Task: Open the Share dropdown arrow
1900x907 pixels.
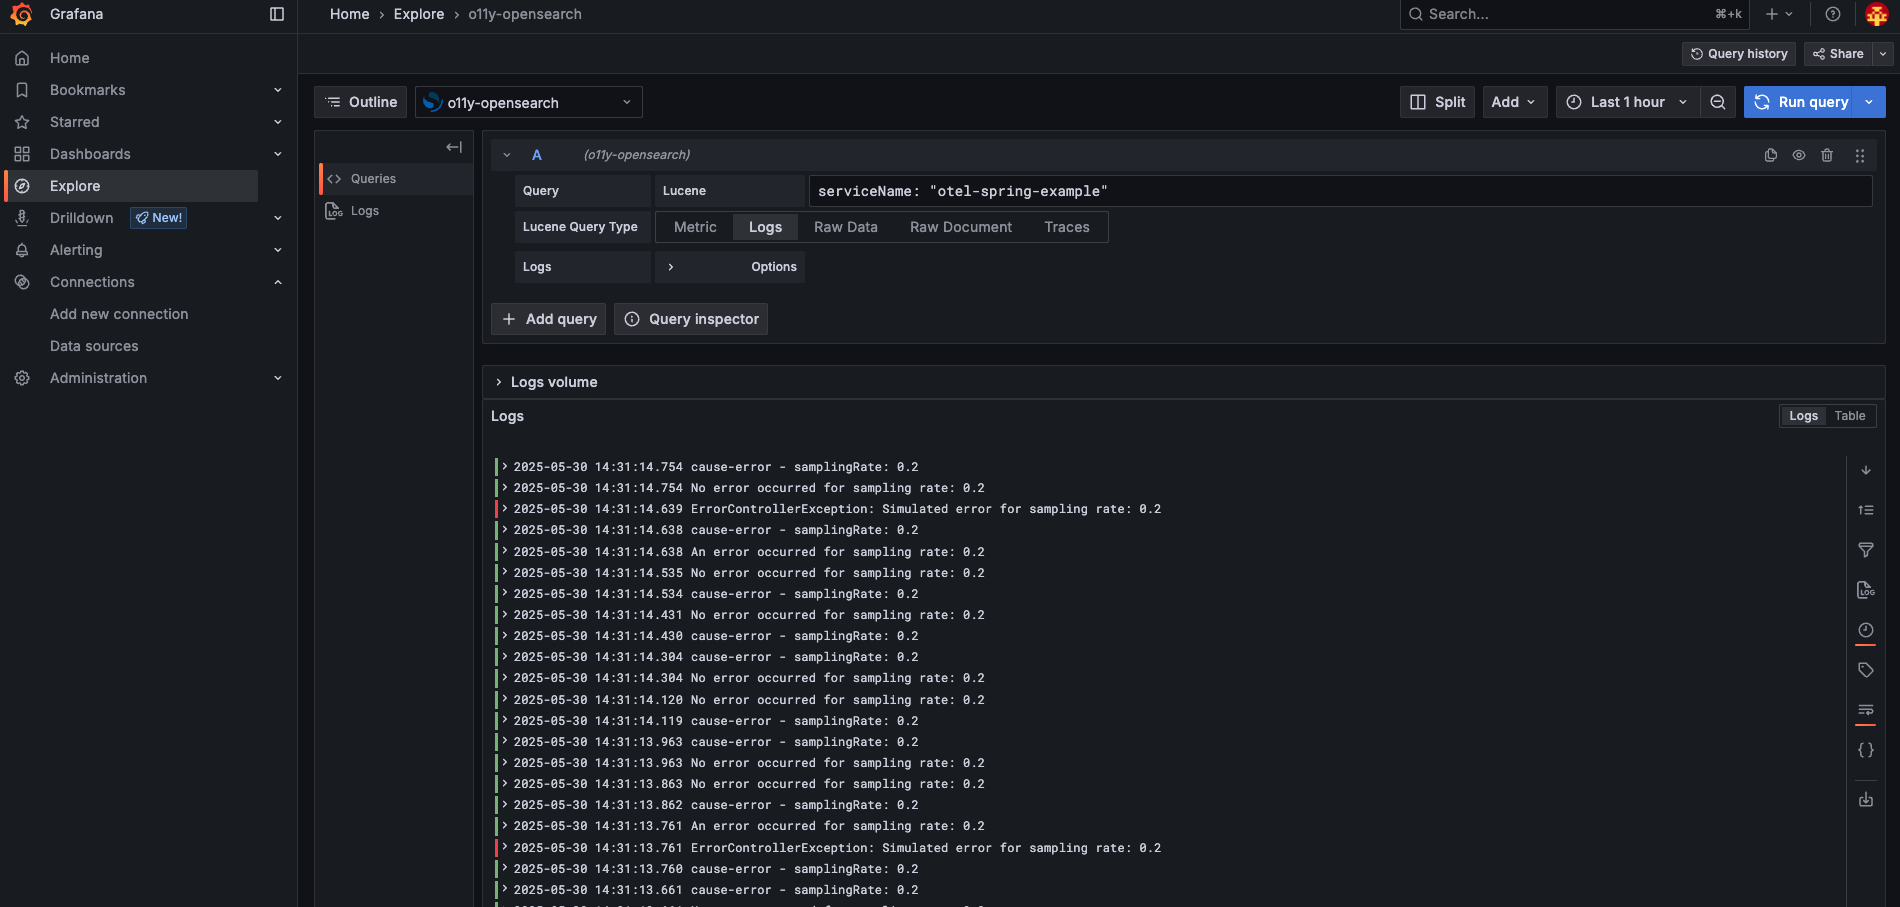Action: 1883,54
